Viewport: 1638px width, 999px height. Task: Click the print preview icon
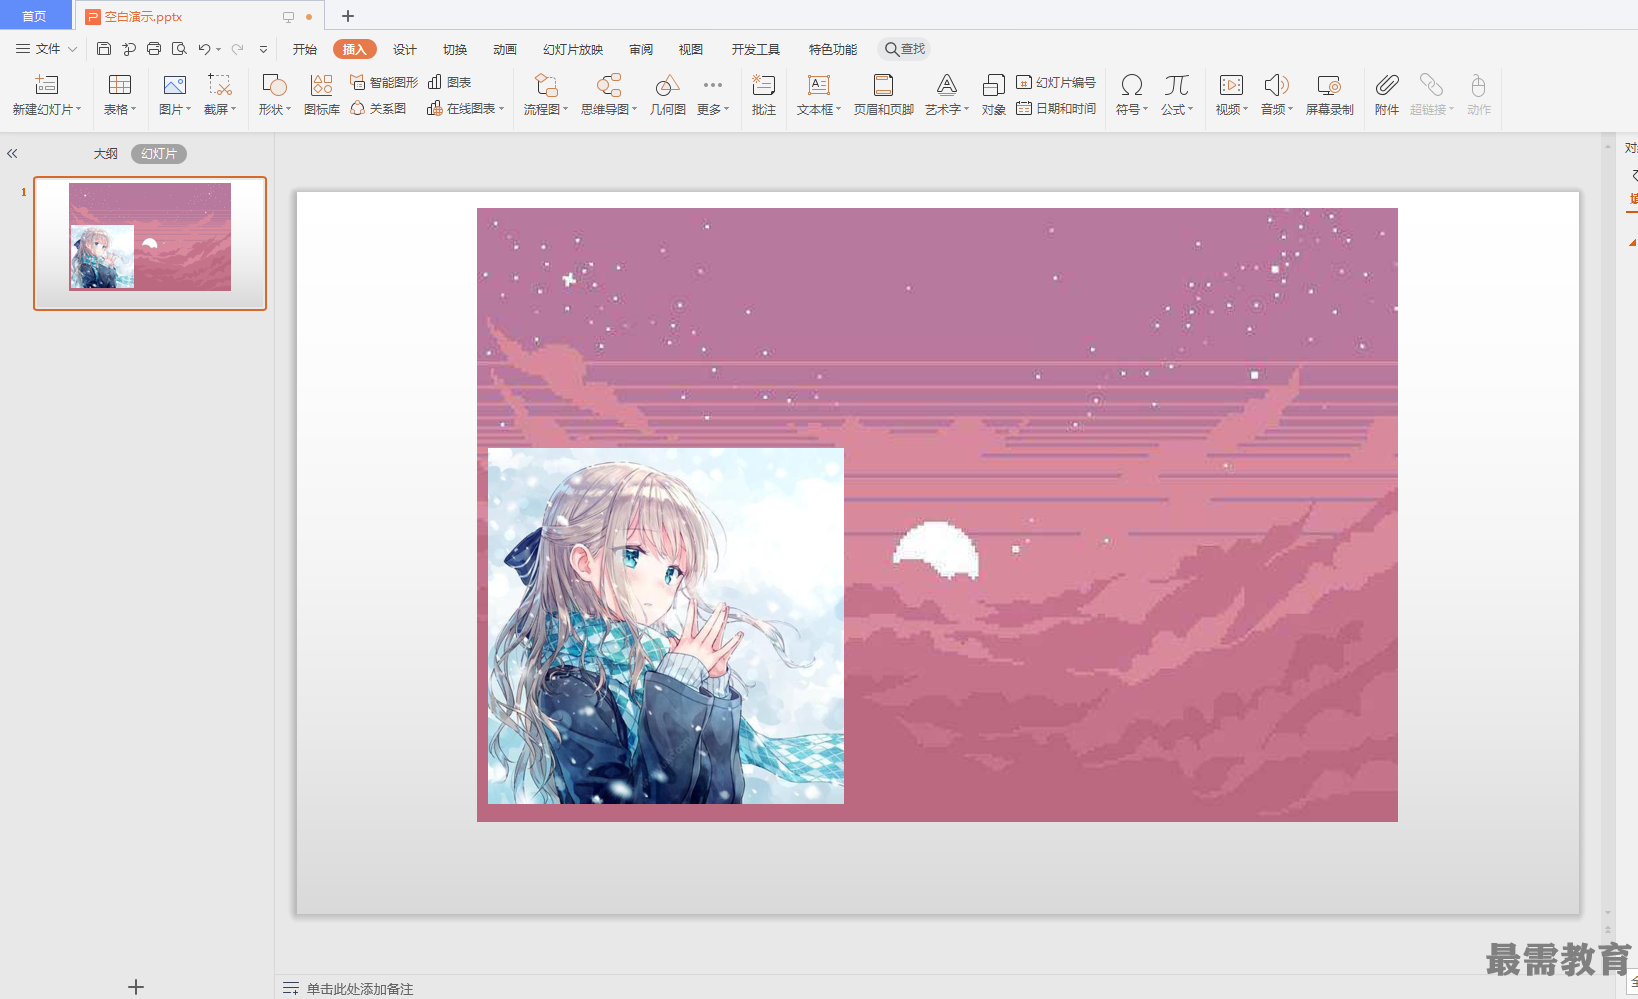pyautogui.click(x=179, y=48)
